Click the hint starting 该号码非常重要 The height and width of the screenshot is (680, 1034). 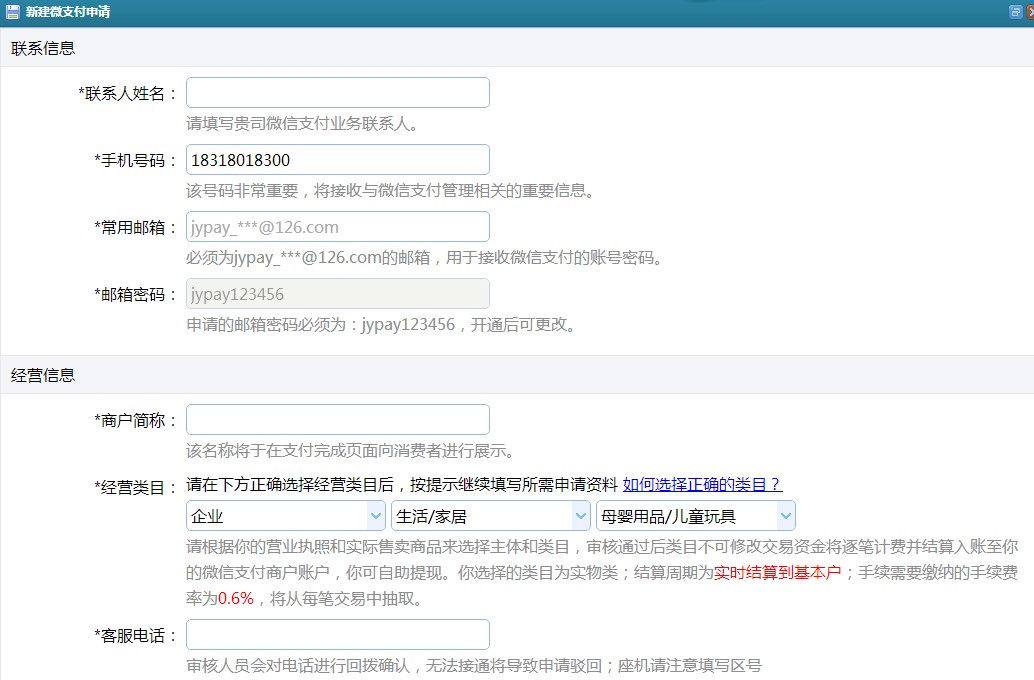tap(392, 191)
